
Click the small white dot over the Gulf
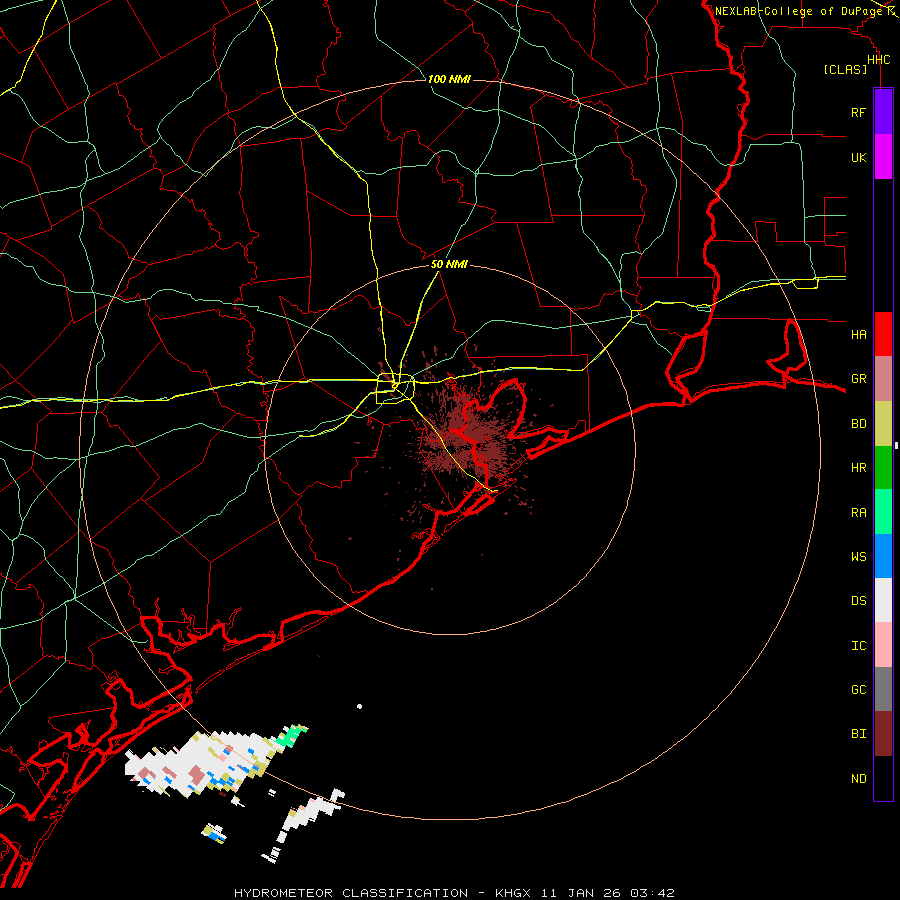point(359,707)
